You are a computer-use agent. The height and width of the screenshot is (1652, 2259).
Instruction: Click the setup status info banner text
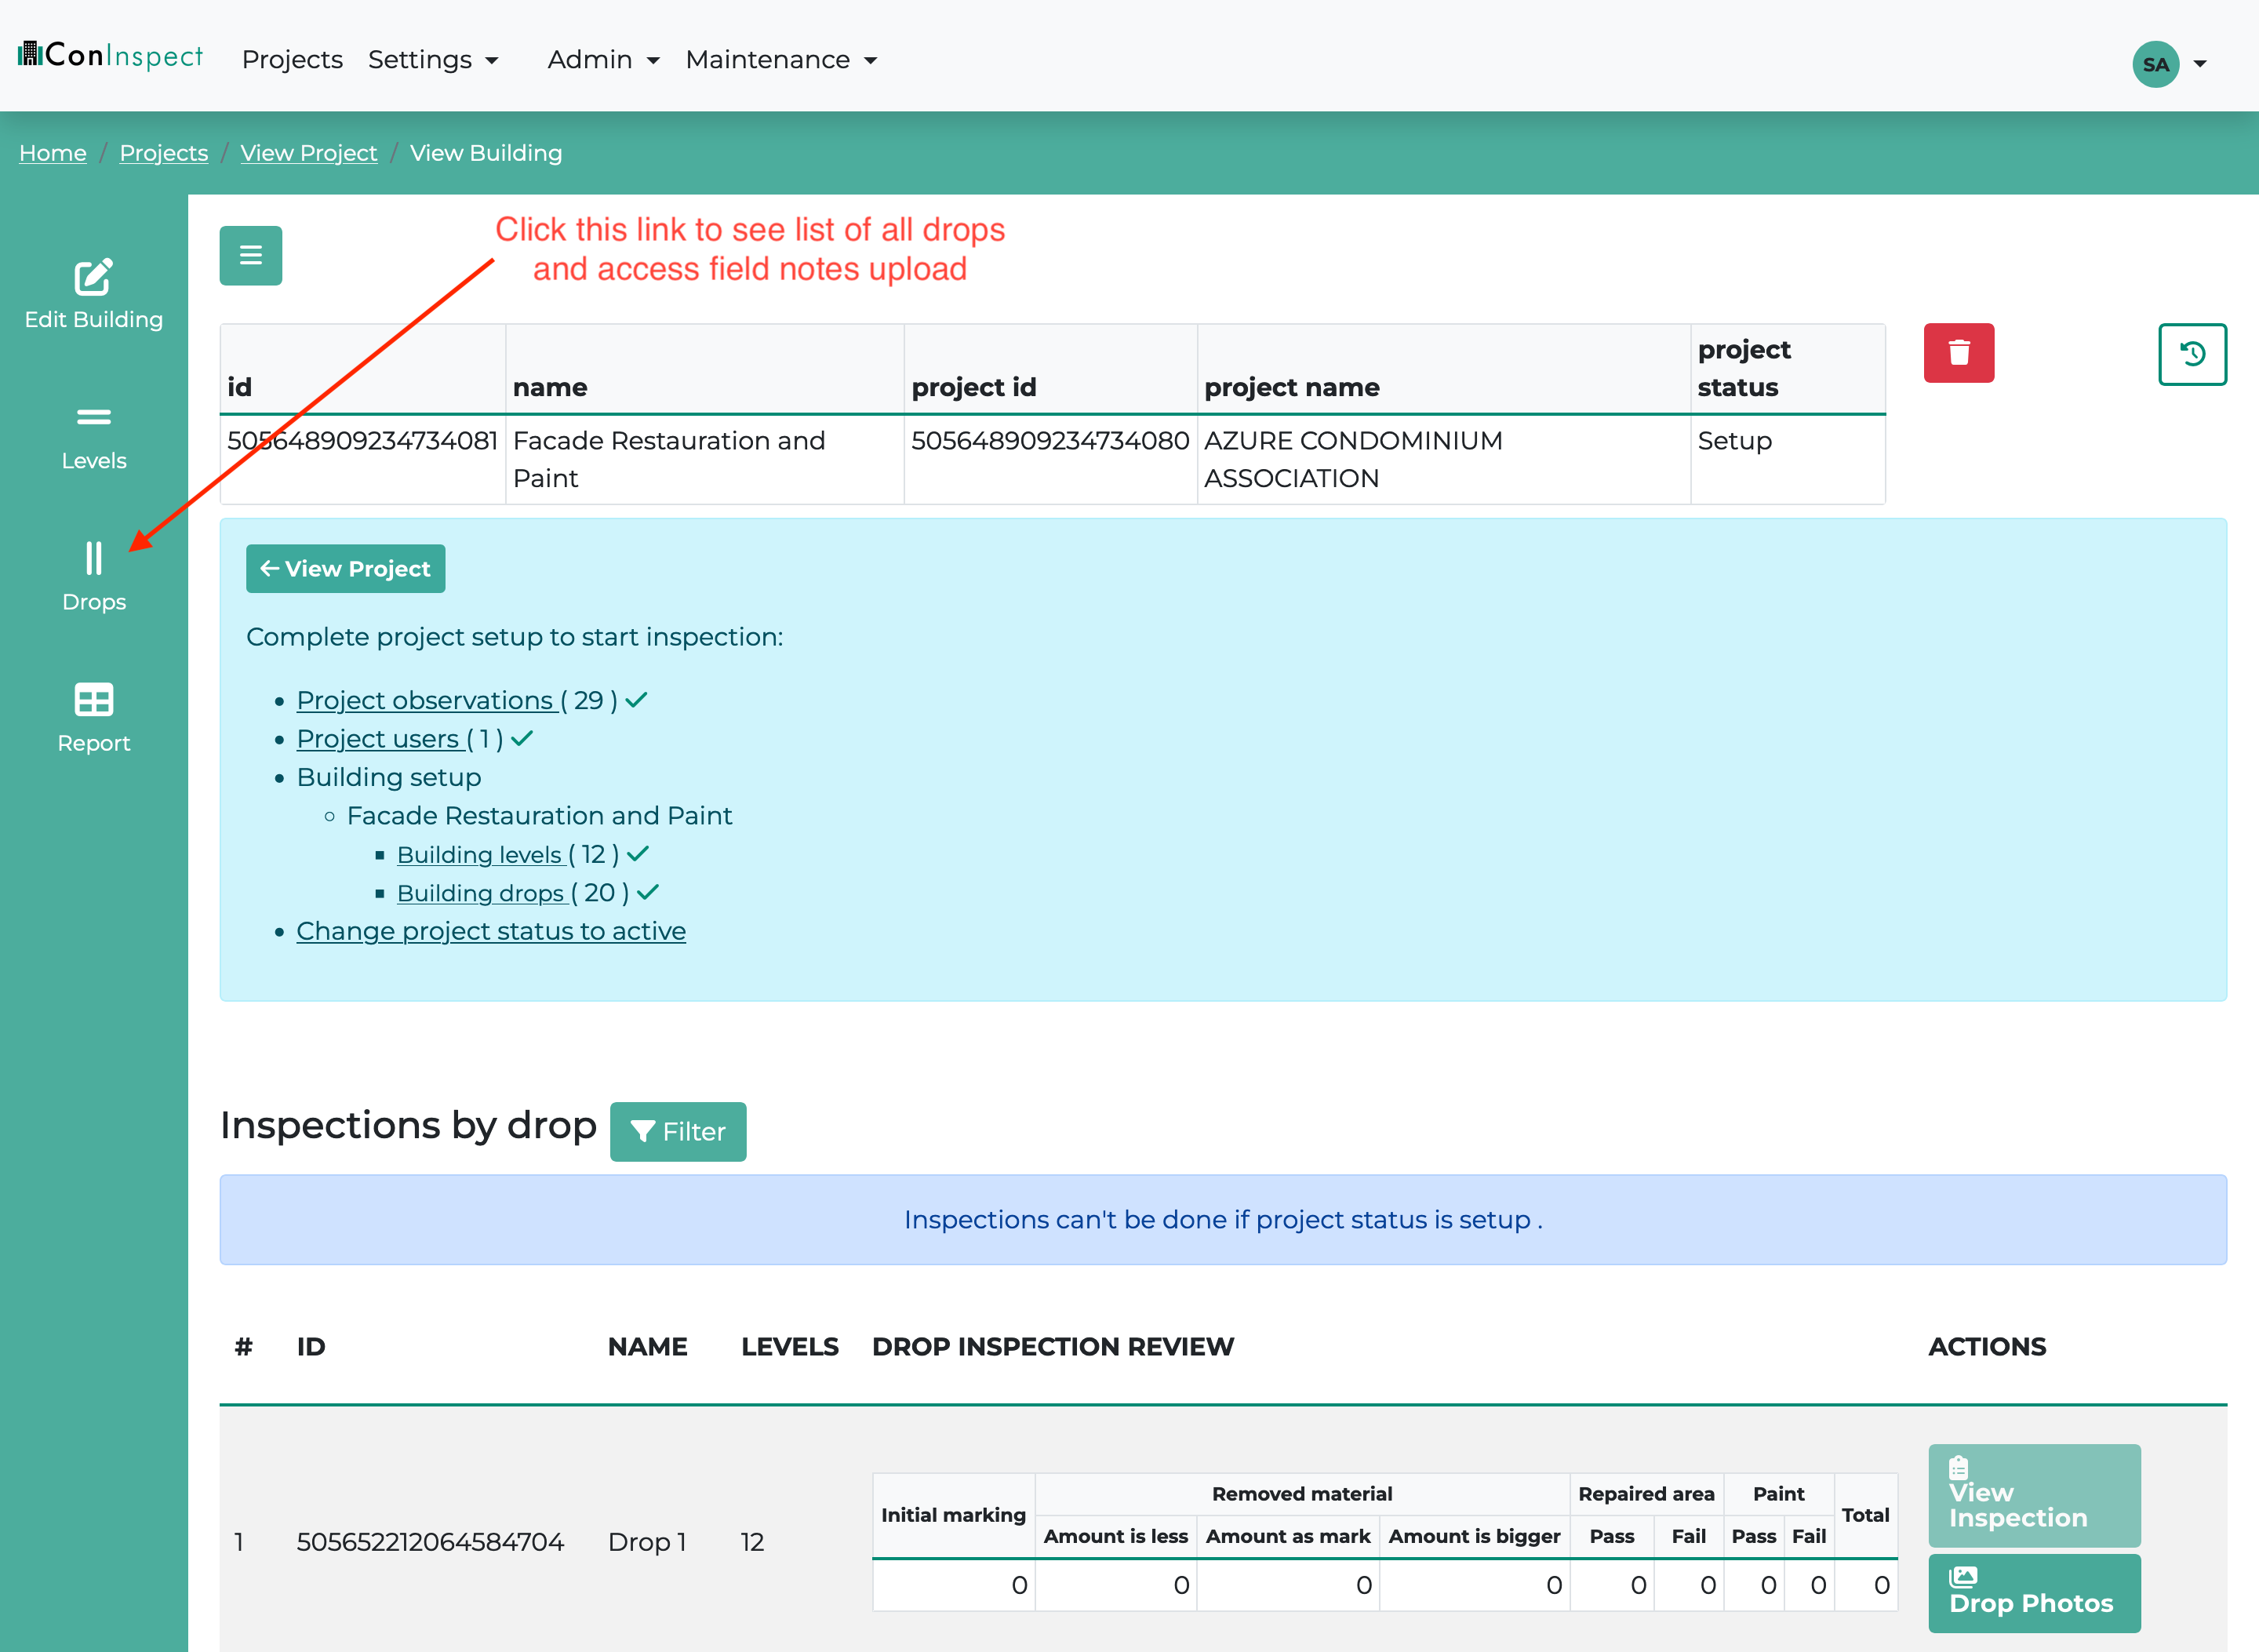tap(1223, 1220)
